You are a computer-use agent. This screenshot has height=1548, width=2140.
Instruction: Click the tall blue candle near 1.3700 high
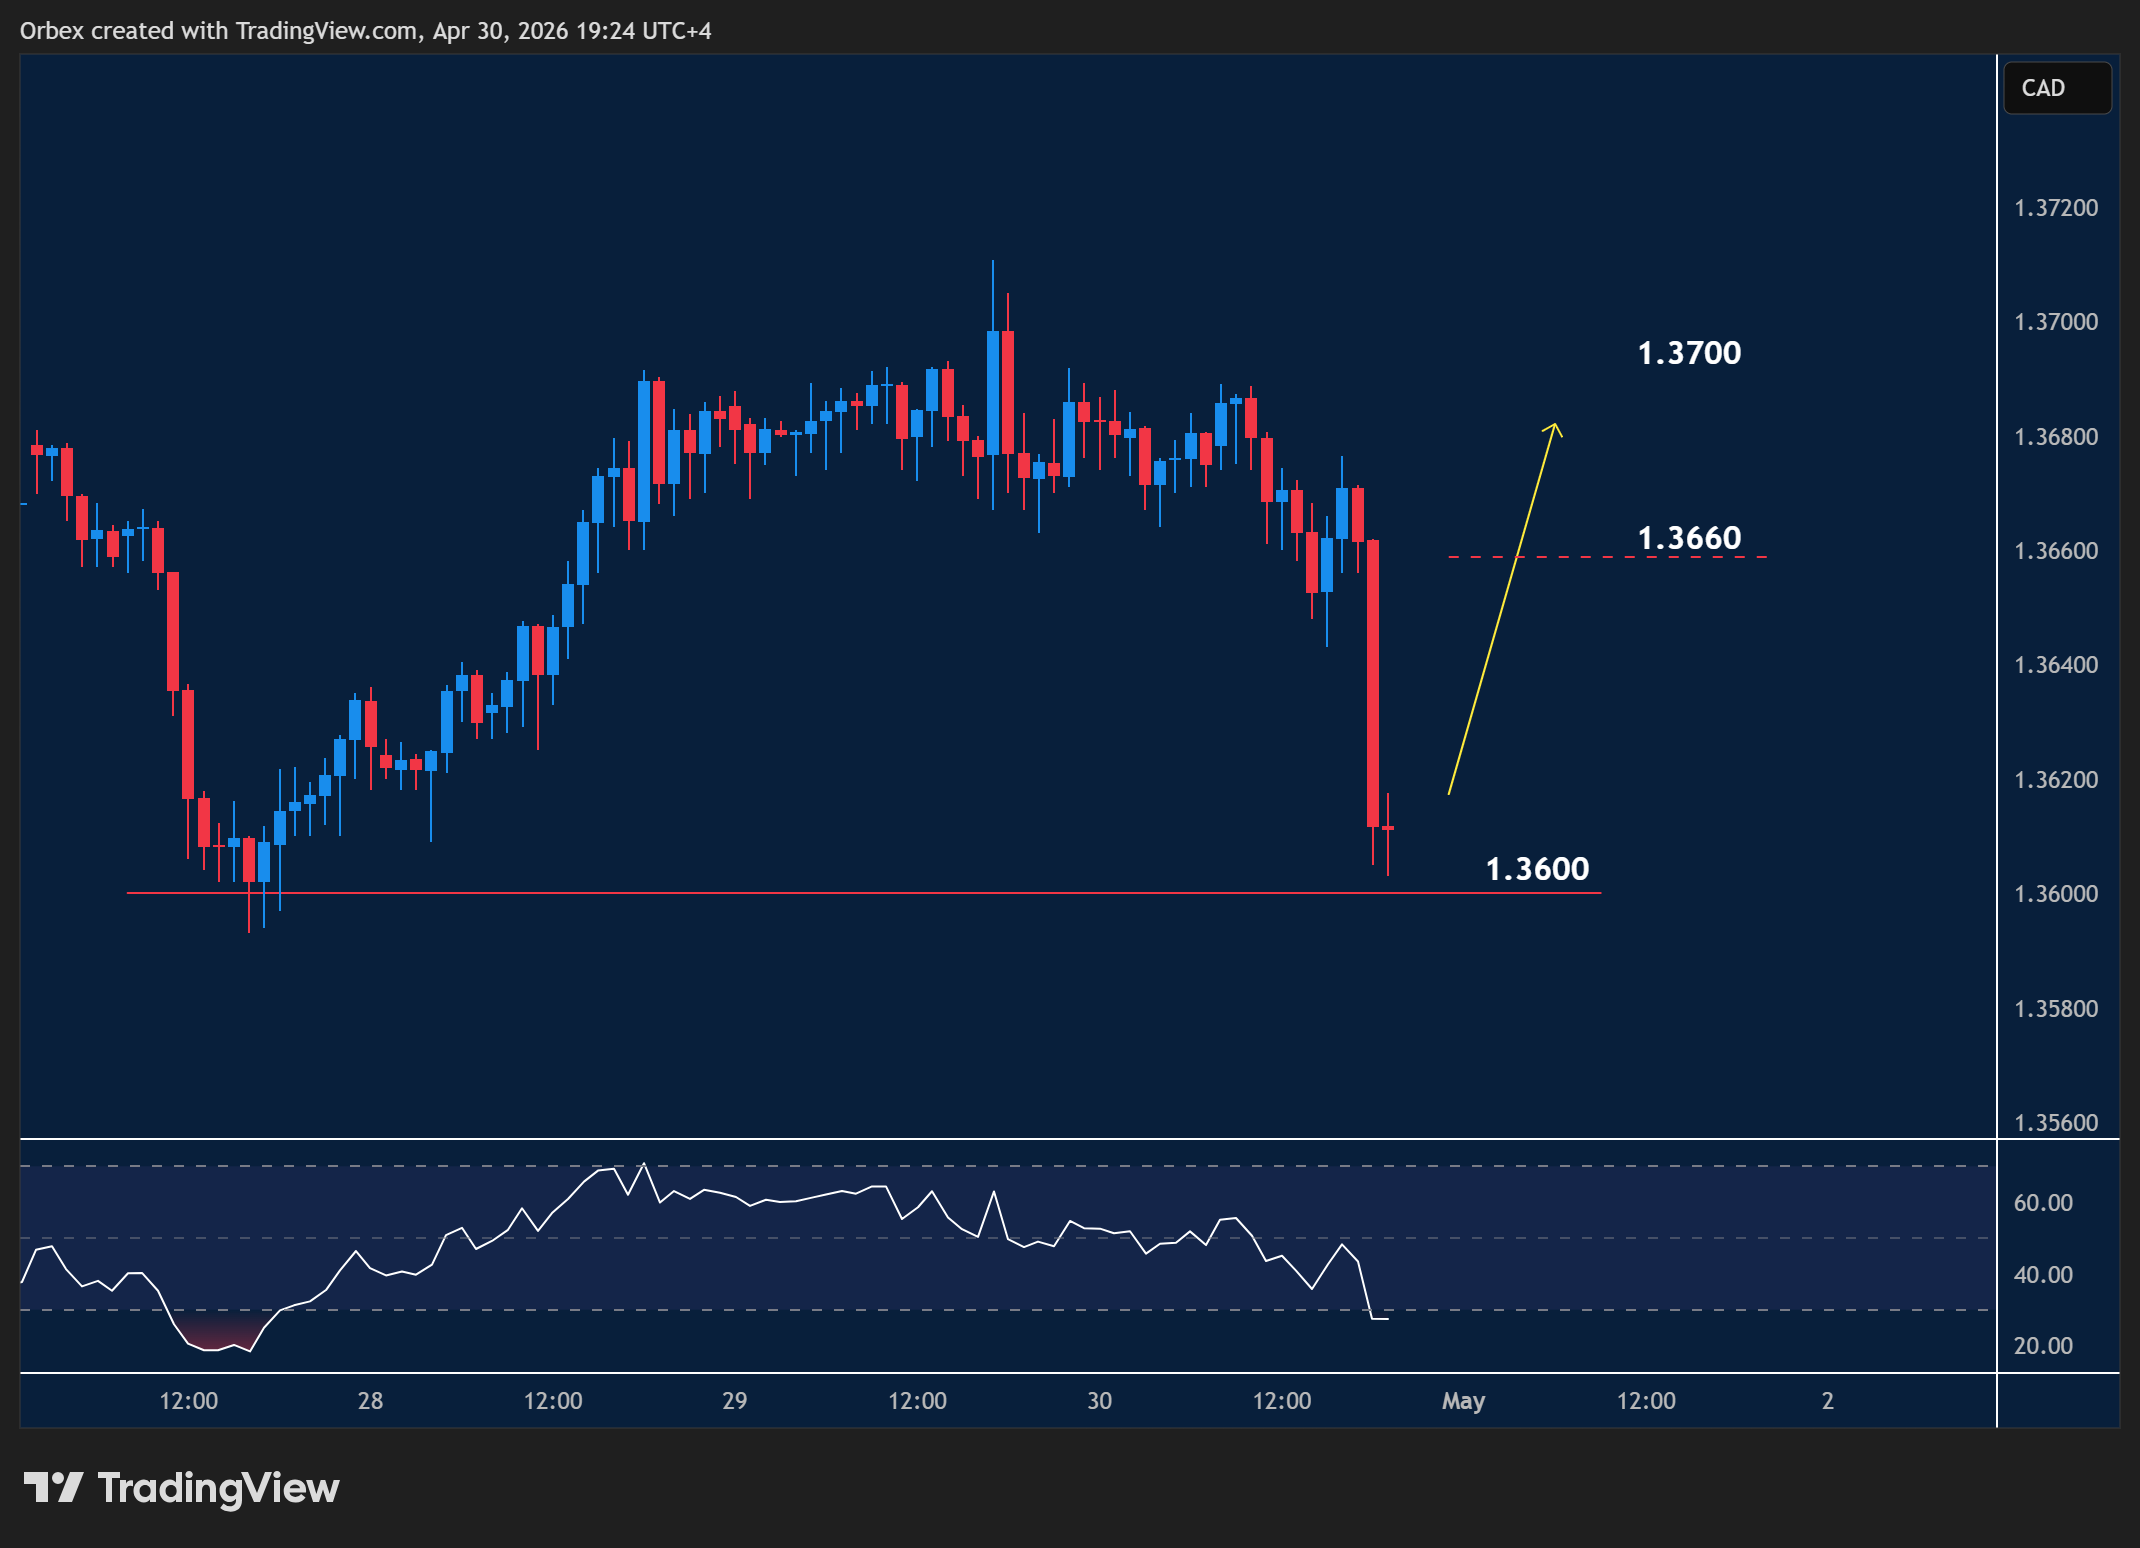click(993, 393)
